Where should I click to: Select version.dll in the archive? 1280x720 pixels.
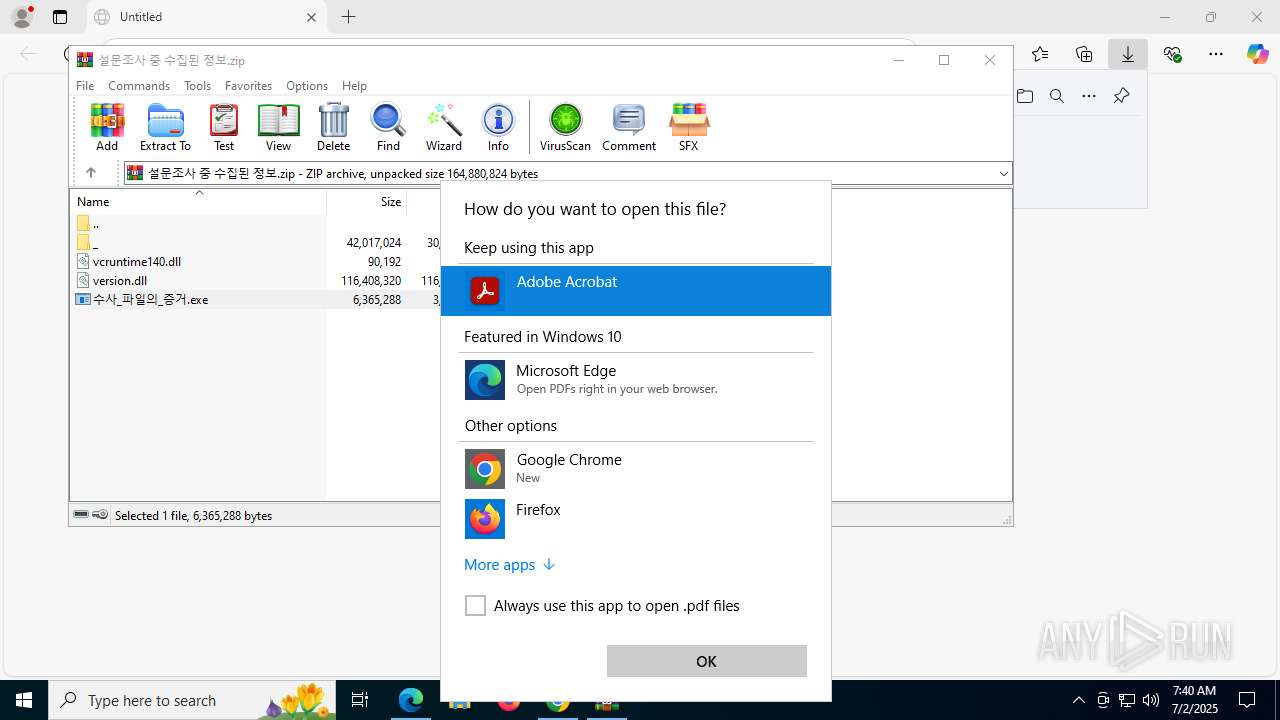(x=120, y=281)
